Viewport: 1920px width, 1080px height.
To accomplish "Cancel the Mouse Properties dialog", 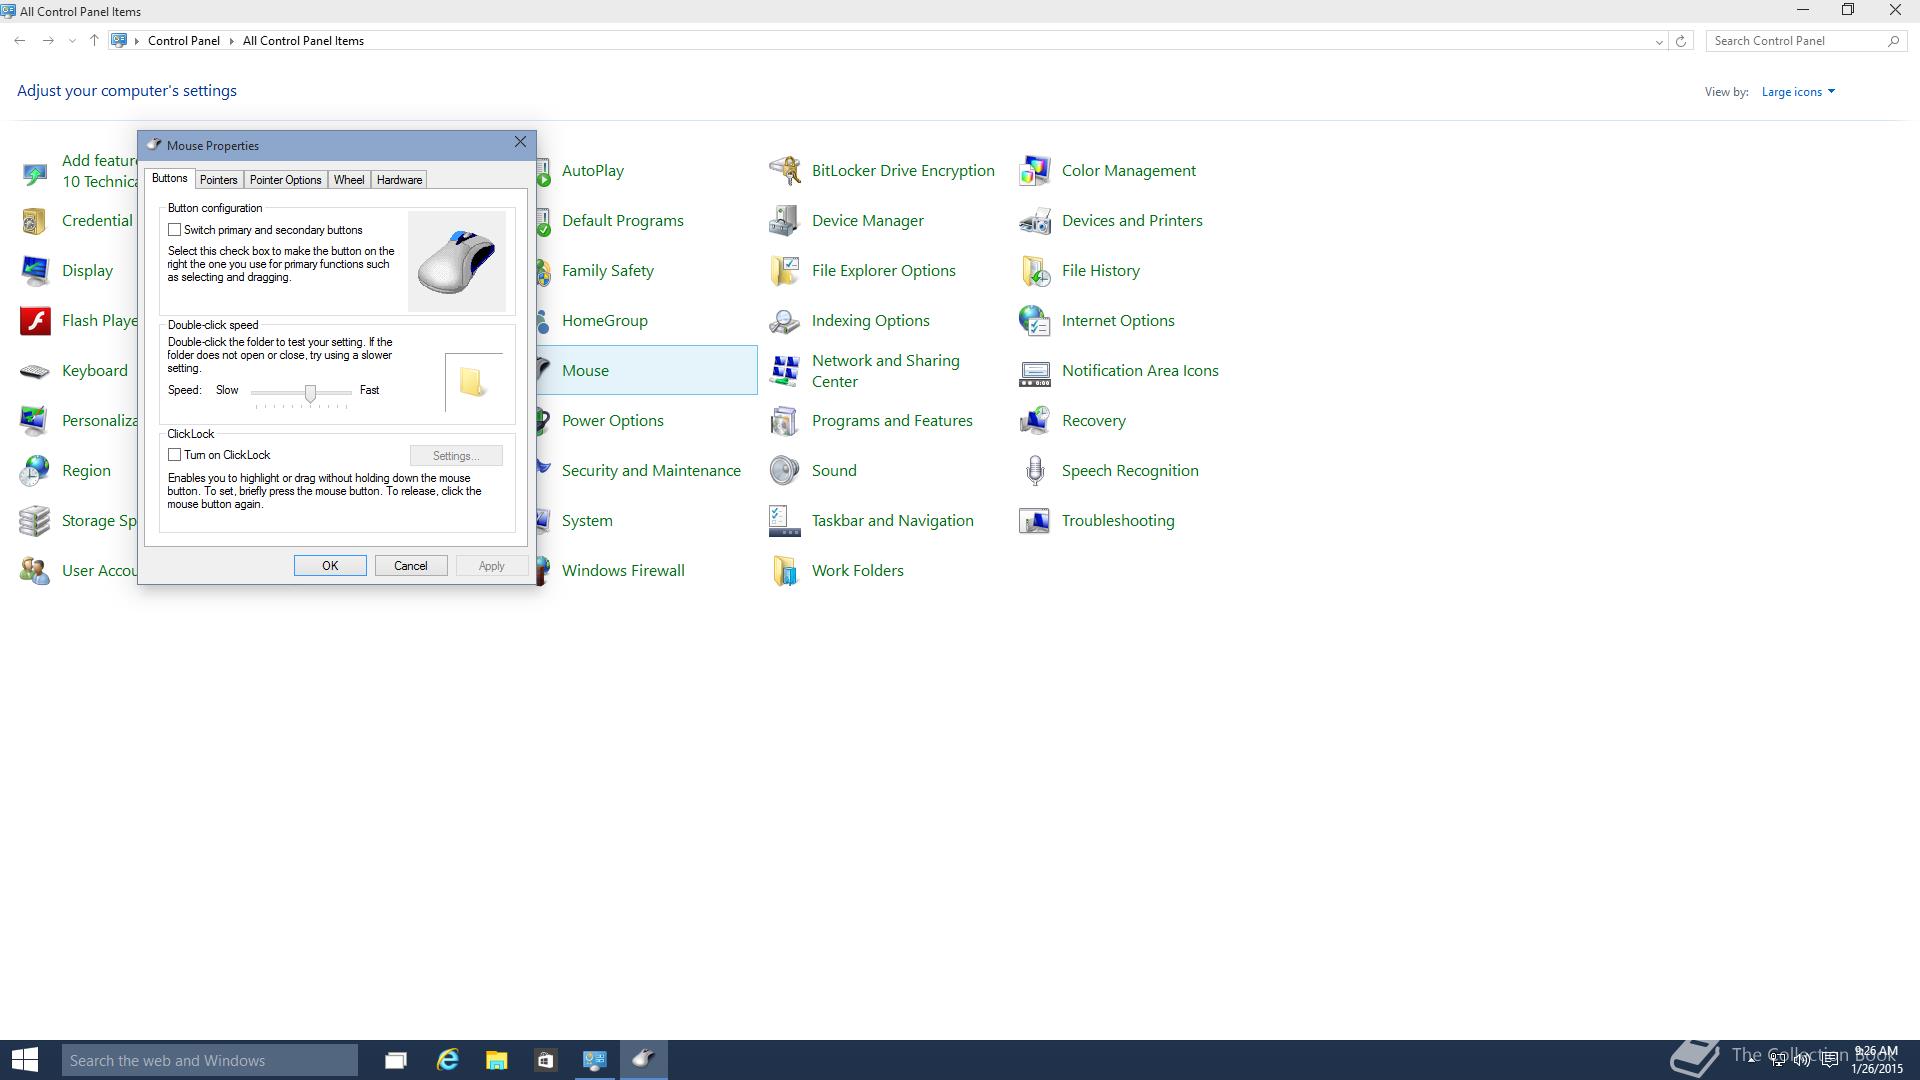I will [411, 566].
